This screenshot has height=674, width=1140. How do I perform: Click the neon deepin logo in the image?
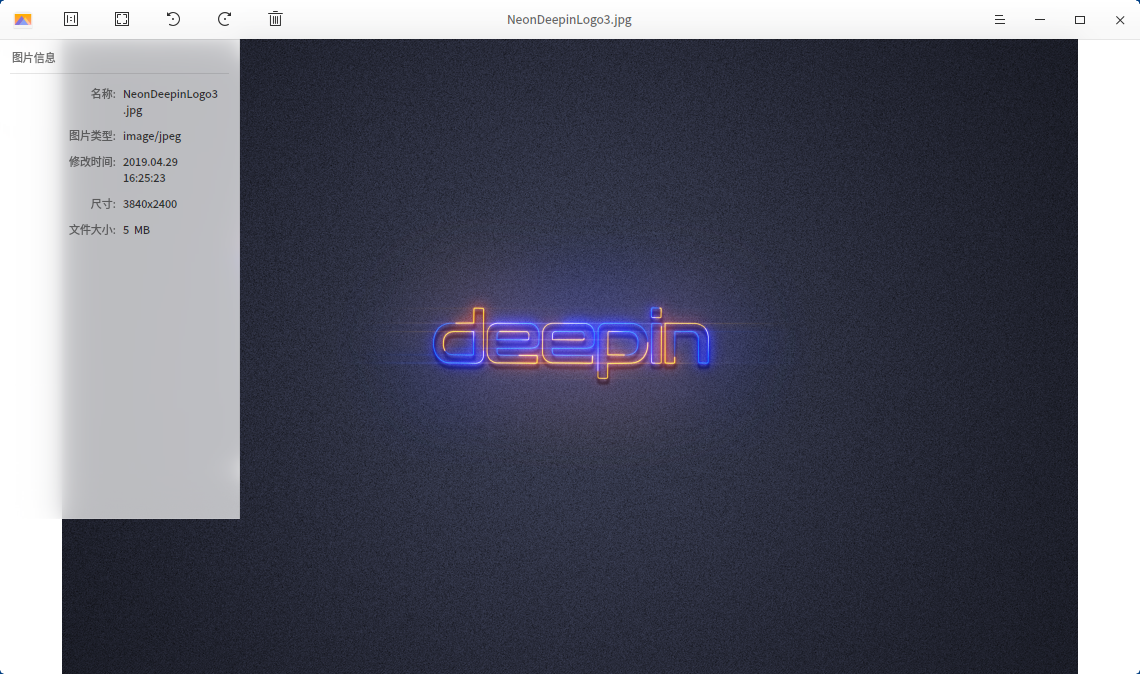coord(570,340)
